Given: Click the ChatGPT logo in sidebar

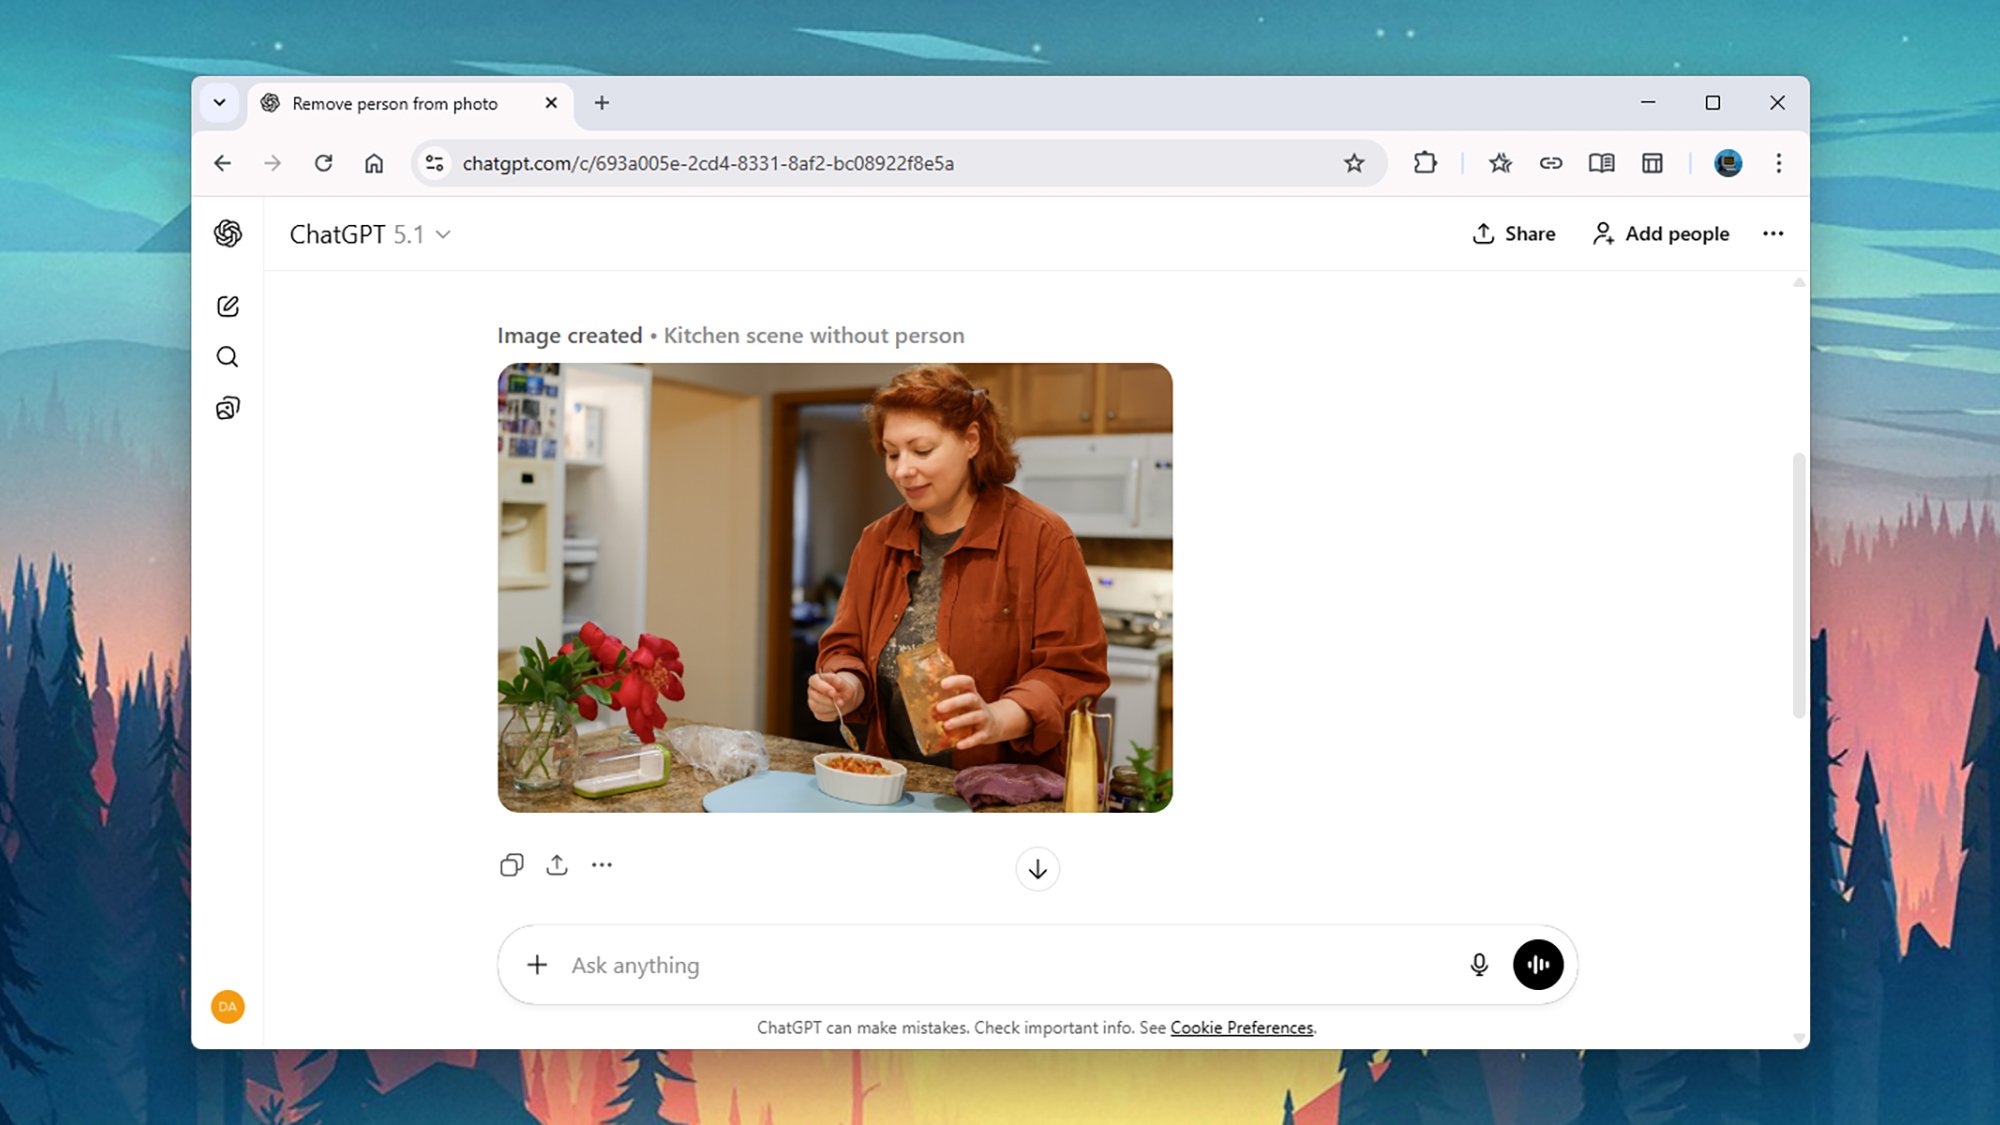Looking at the screenshot, I should (228, 234).
